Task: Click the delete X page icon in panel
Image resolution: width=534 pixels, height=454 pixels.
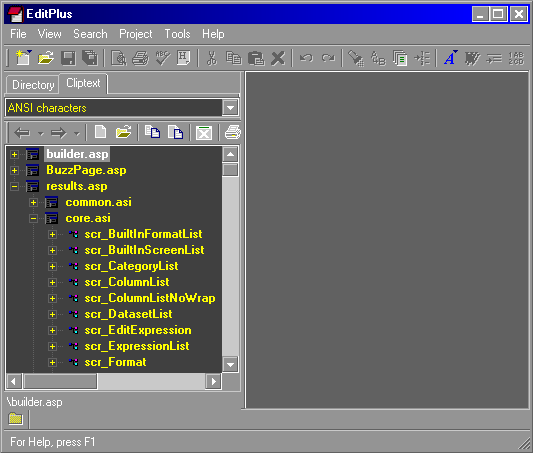Action: point(204,132)
